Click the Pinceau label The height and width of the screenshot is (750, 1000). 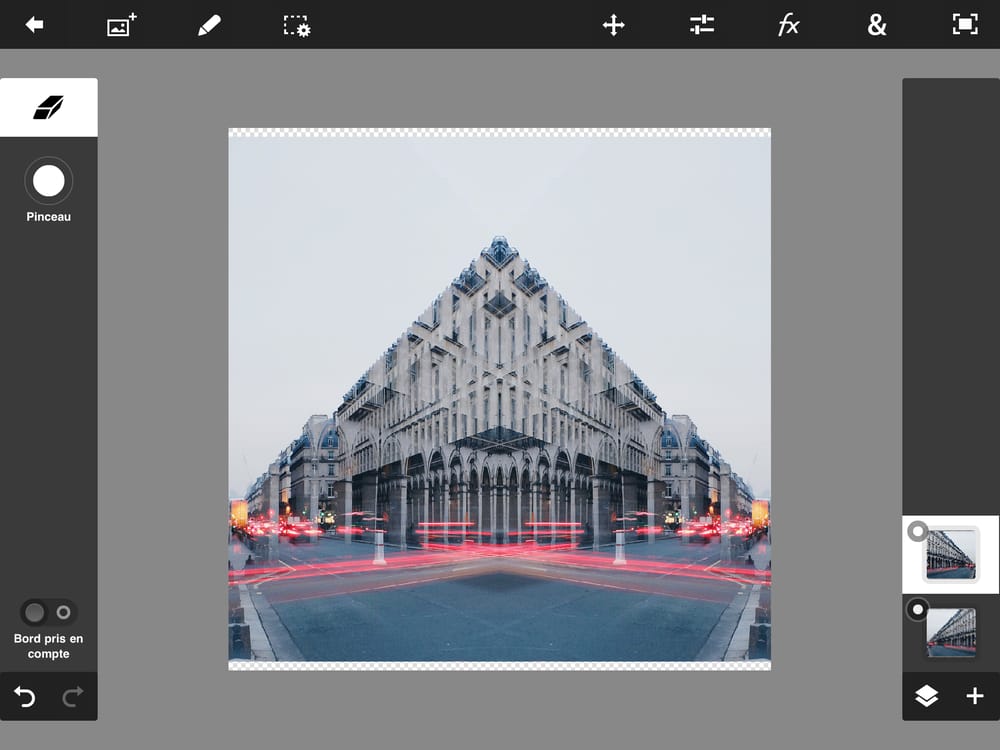click(48, 217)
